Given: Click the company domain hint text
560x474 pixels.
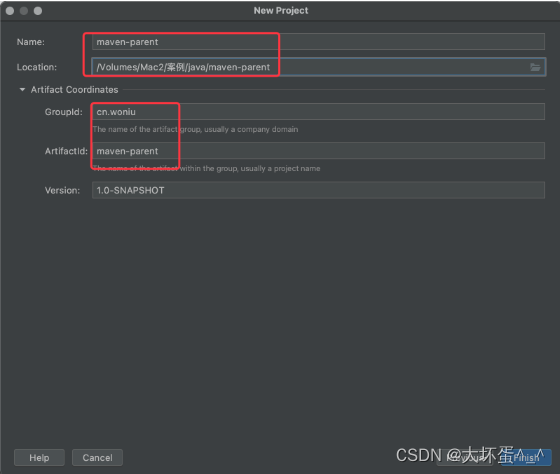Looking at the screenshot, I should pyautogui.click(x=195, y=129).
